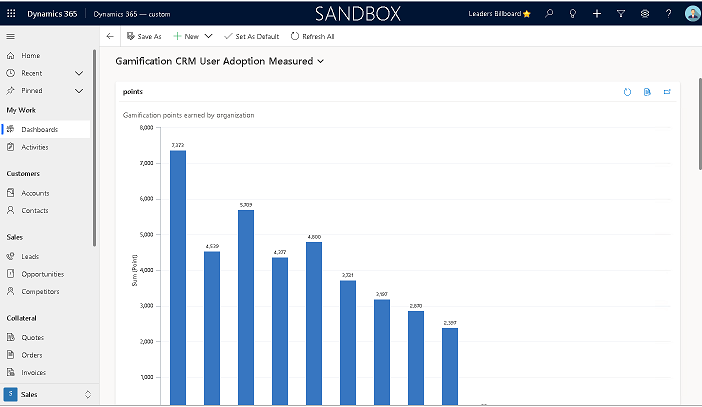Image resolution: width=702 pixels, height=407 pixels.
Task: Open the help question mark icon
Action: [668, 13]
